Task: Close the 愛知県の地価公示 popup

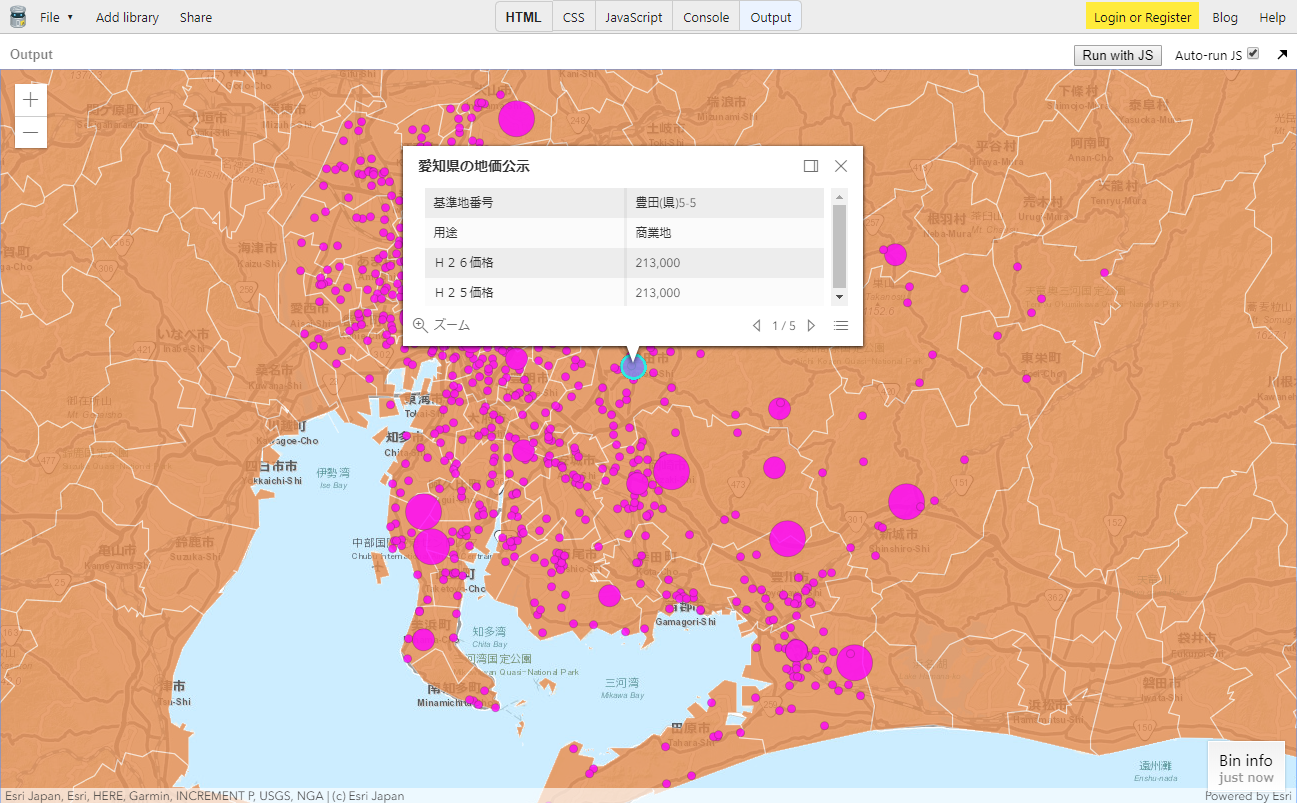Action: coord(841,166)
